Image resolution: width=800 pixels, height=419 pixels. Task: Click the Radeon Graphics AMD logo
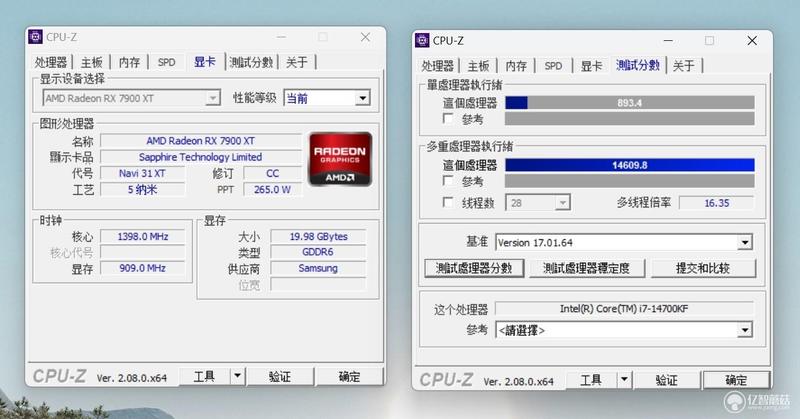coord(340,159)
